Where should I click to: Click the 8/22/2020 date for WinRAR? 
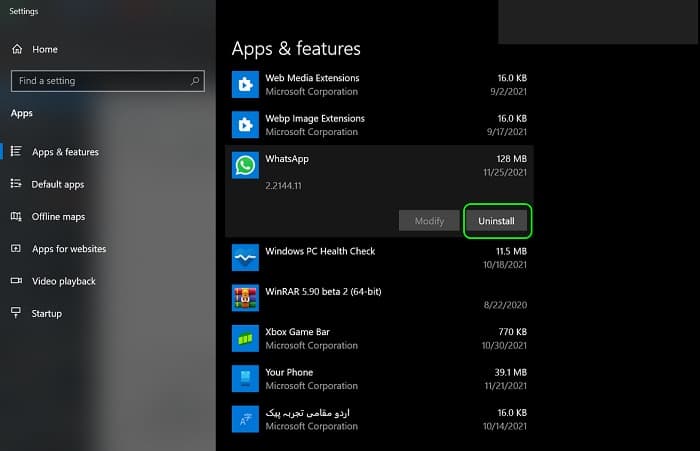(505, 305)
